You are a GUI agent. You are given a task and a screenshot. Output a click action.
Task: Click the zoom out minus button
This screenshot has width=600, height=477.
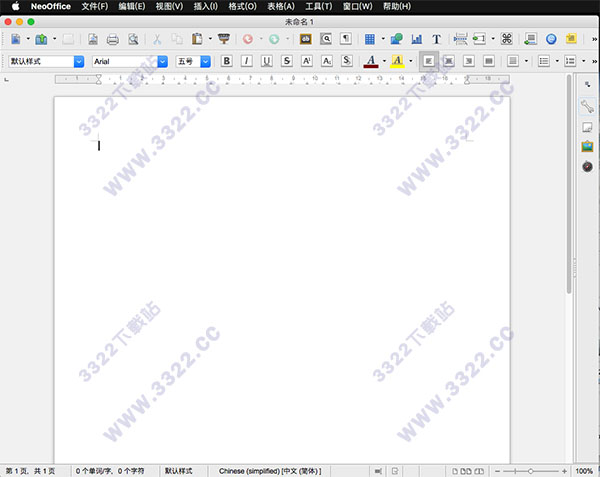click(x=497, y=471)
